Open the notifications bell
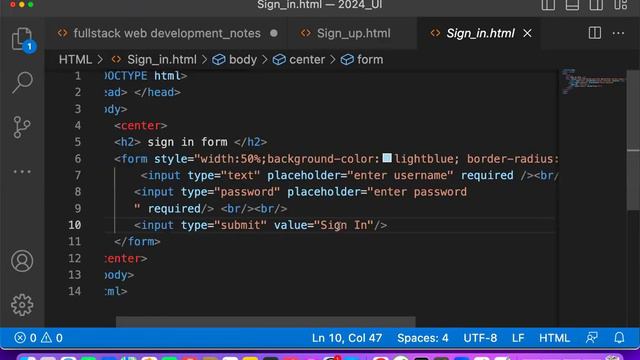Screen dimensions: 640x360 (x=619, y=338)
